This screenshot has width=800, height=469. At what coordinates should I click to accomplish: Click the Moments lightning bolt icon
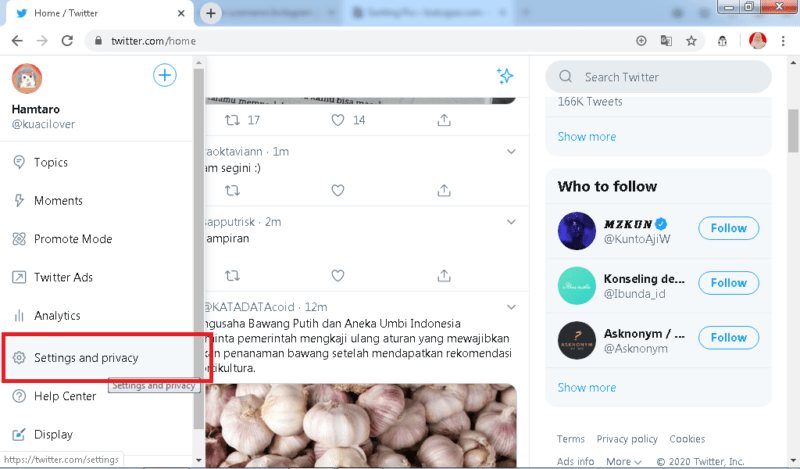tap(19, 201)
